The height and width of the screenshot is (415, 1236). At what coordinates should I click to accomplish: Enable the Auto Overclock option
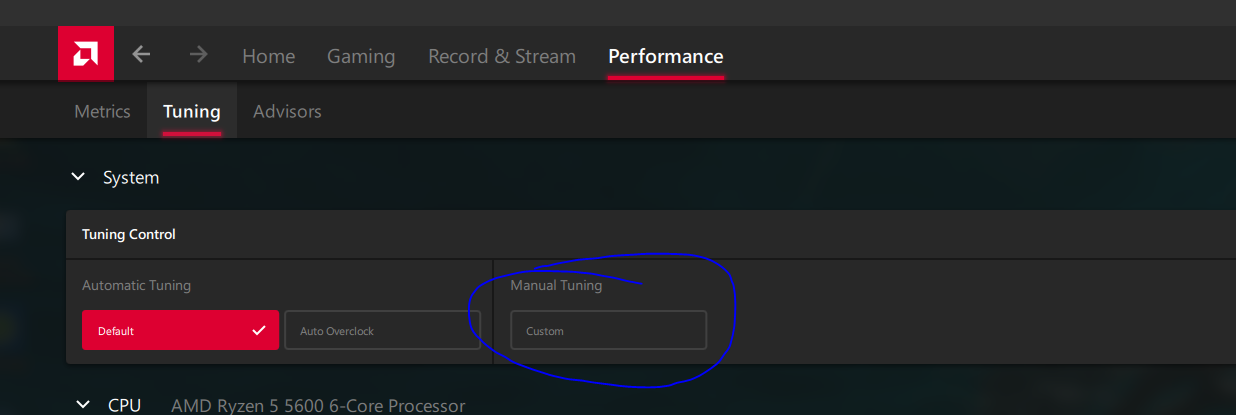pyautogui.click(x=382, y=330)
